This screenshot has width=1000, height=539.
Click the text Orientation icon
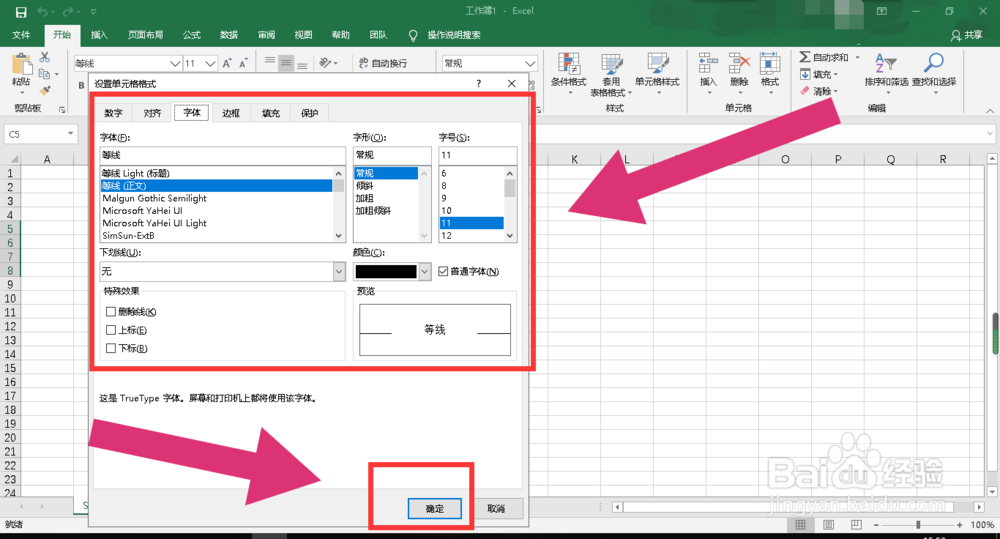click(x=325, y=63)
